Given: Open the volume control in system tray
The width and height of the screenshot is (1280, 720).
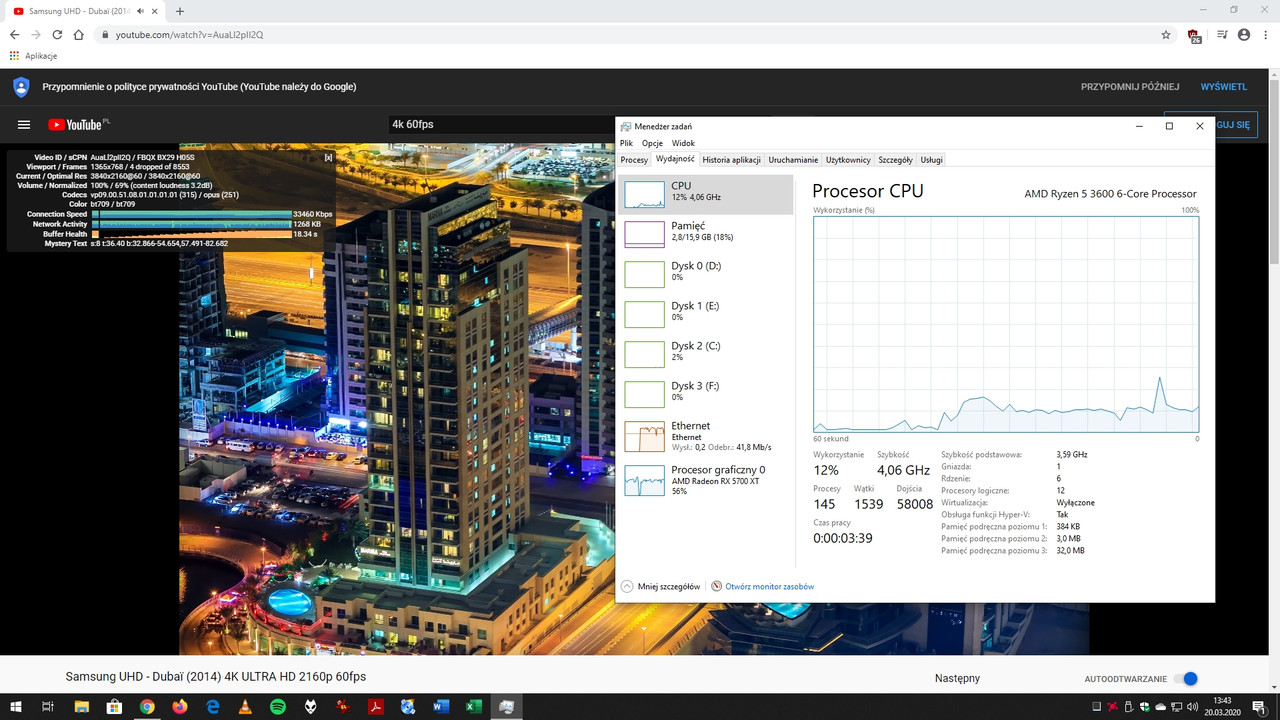Looking at the screenshot, I should click(x=1192, y=707).
